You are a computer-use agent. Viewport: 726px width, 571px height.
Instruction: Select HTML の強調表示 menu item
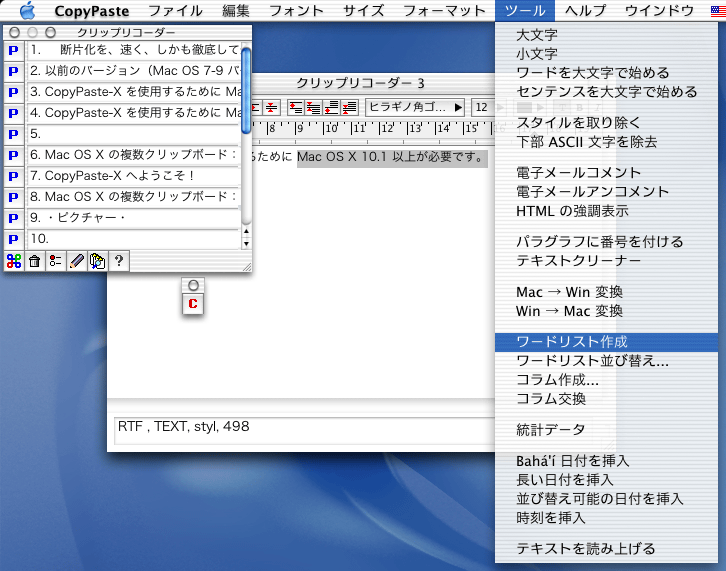(607, 211)
